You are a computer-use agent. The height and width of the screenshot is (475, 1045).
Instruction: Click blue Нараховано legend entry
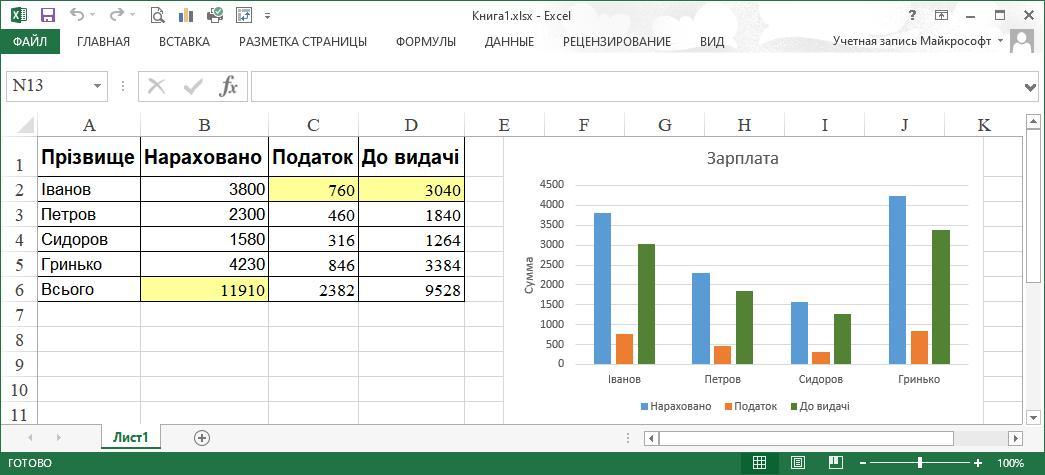point(676,406)
